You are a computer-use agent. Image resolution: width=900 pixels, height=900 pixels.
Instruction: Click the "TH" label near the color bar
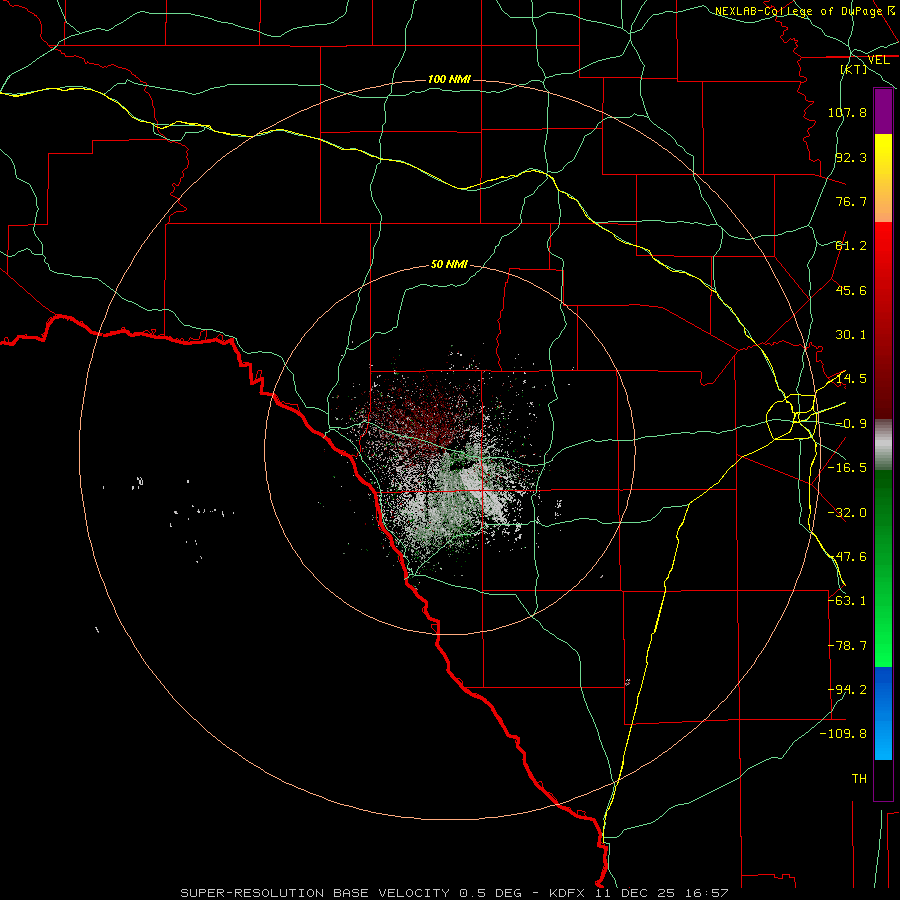[859, 779]
